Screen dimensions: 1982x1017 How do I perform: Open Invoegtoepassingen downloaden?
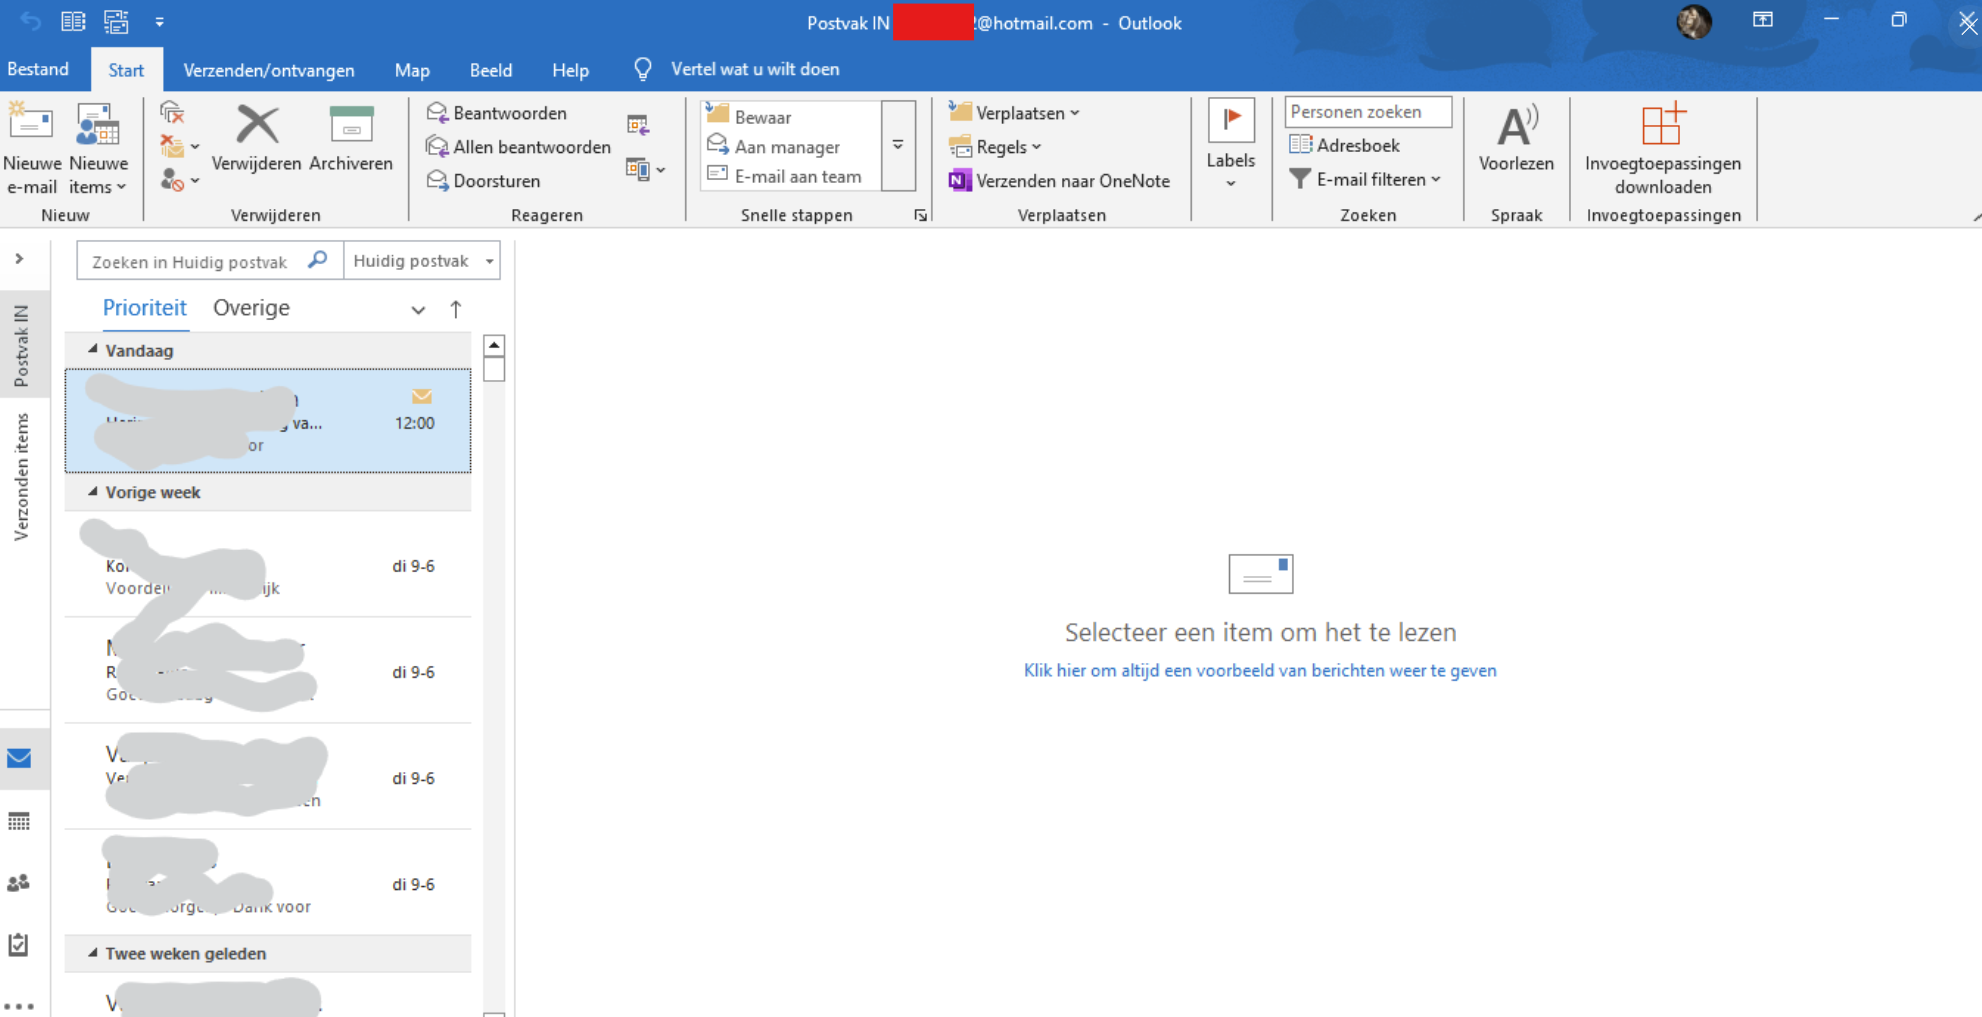[x=1663, y=149]
